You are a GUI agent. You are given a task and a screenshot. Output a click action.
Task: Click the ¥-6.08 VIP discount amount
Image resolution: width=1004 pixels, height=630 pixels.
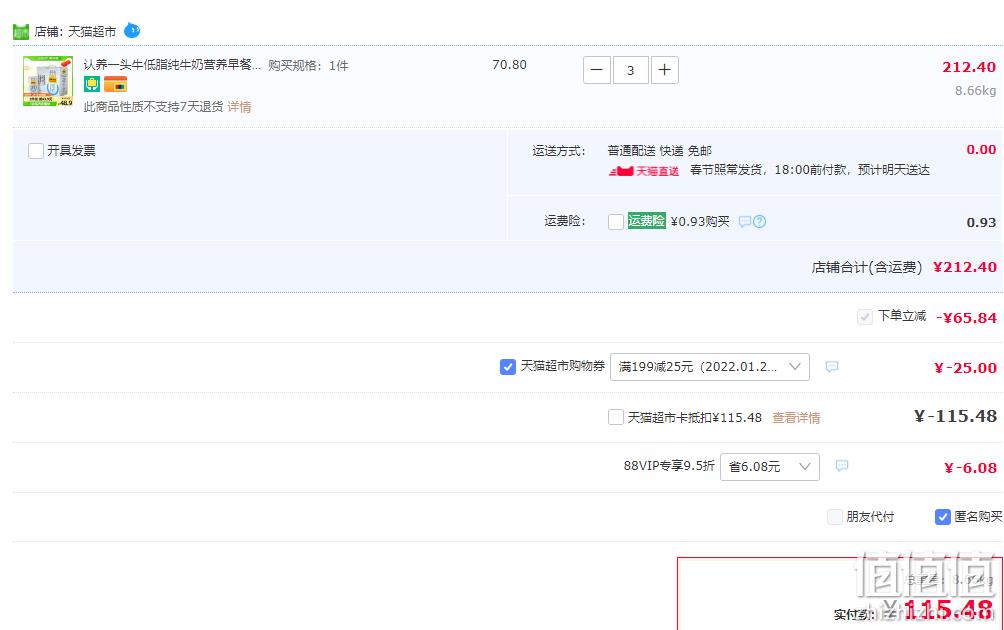(x=970, y=468)
